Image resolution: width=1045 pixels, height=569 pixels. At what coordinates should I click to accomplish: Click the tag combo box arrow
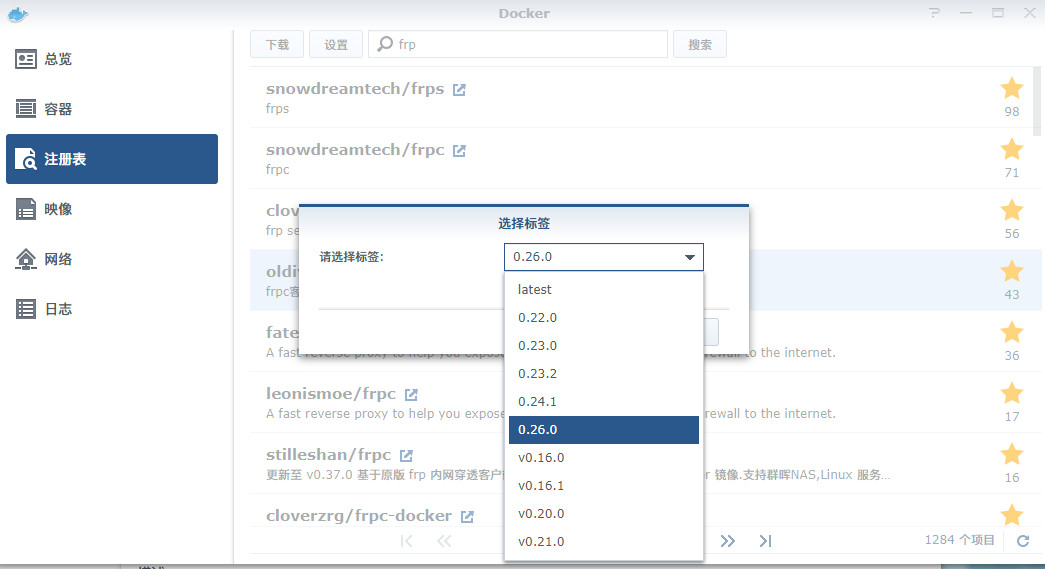pyautogui.click(x=690, y=257)
